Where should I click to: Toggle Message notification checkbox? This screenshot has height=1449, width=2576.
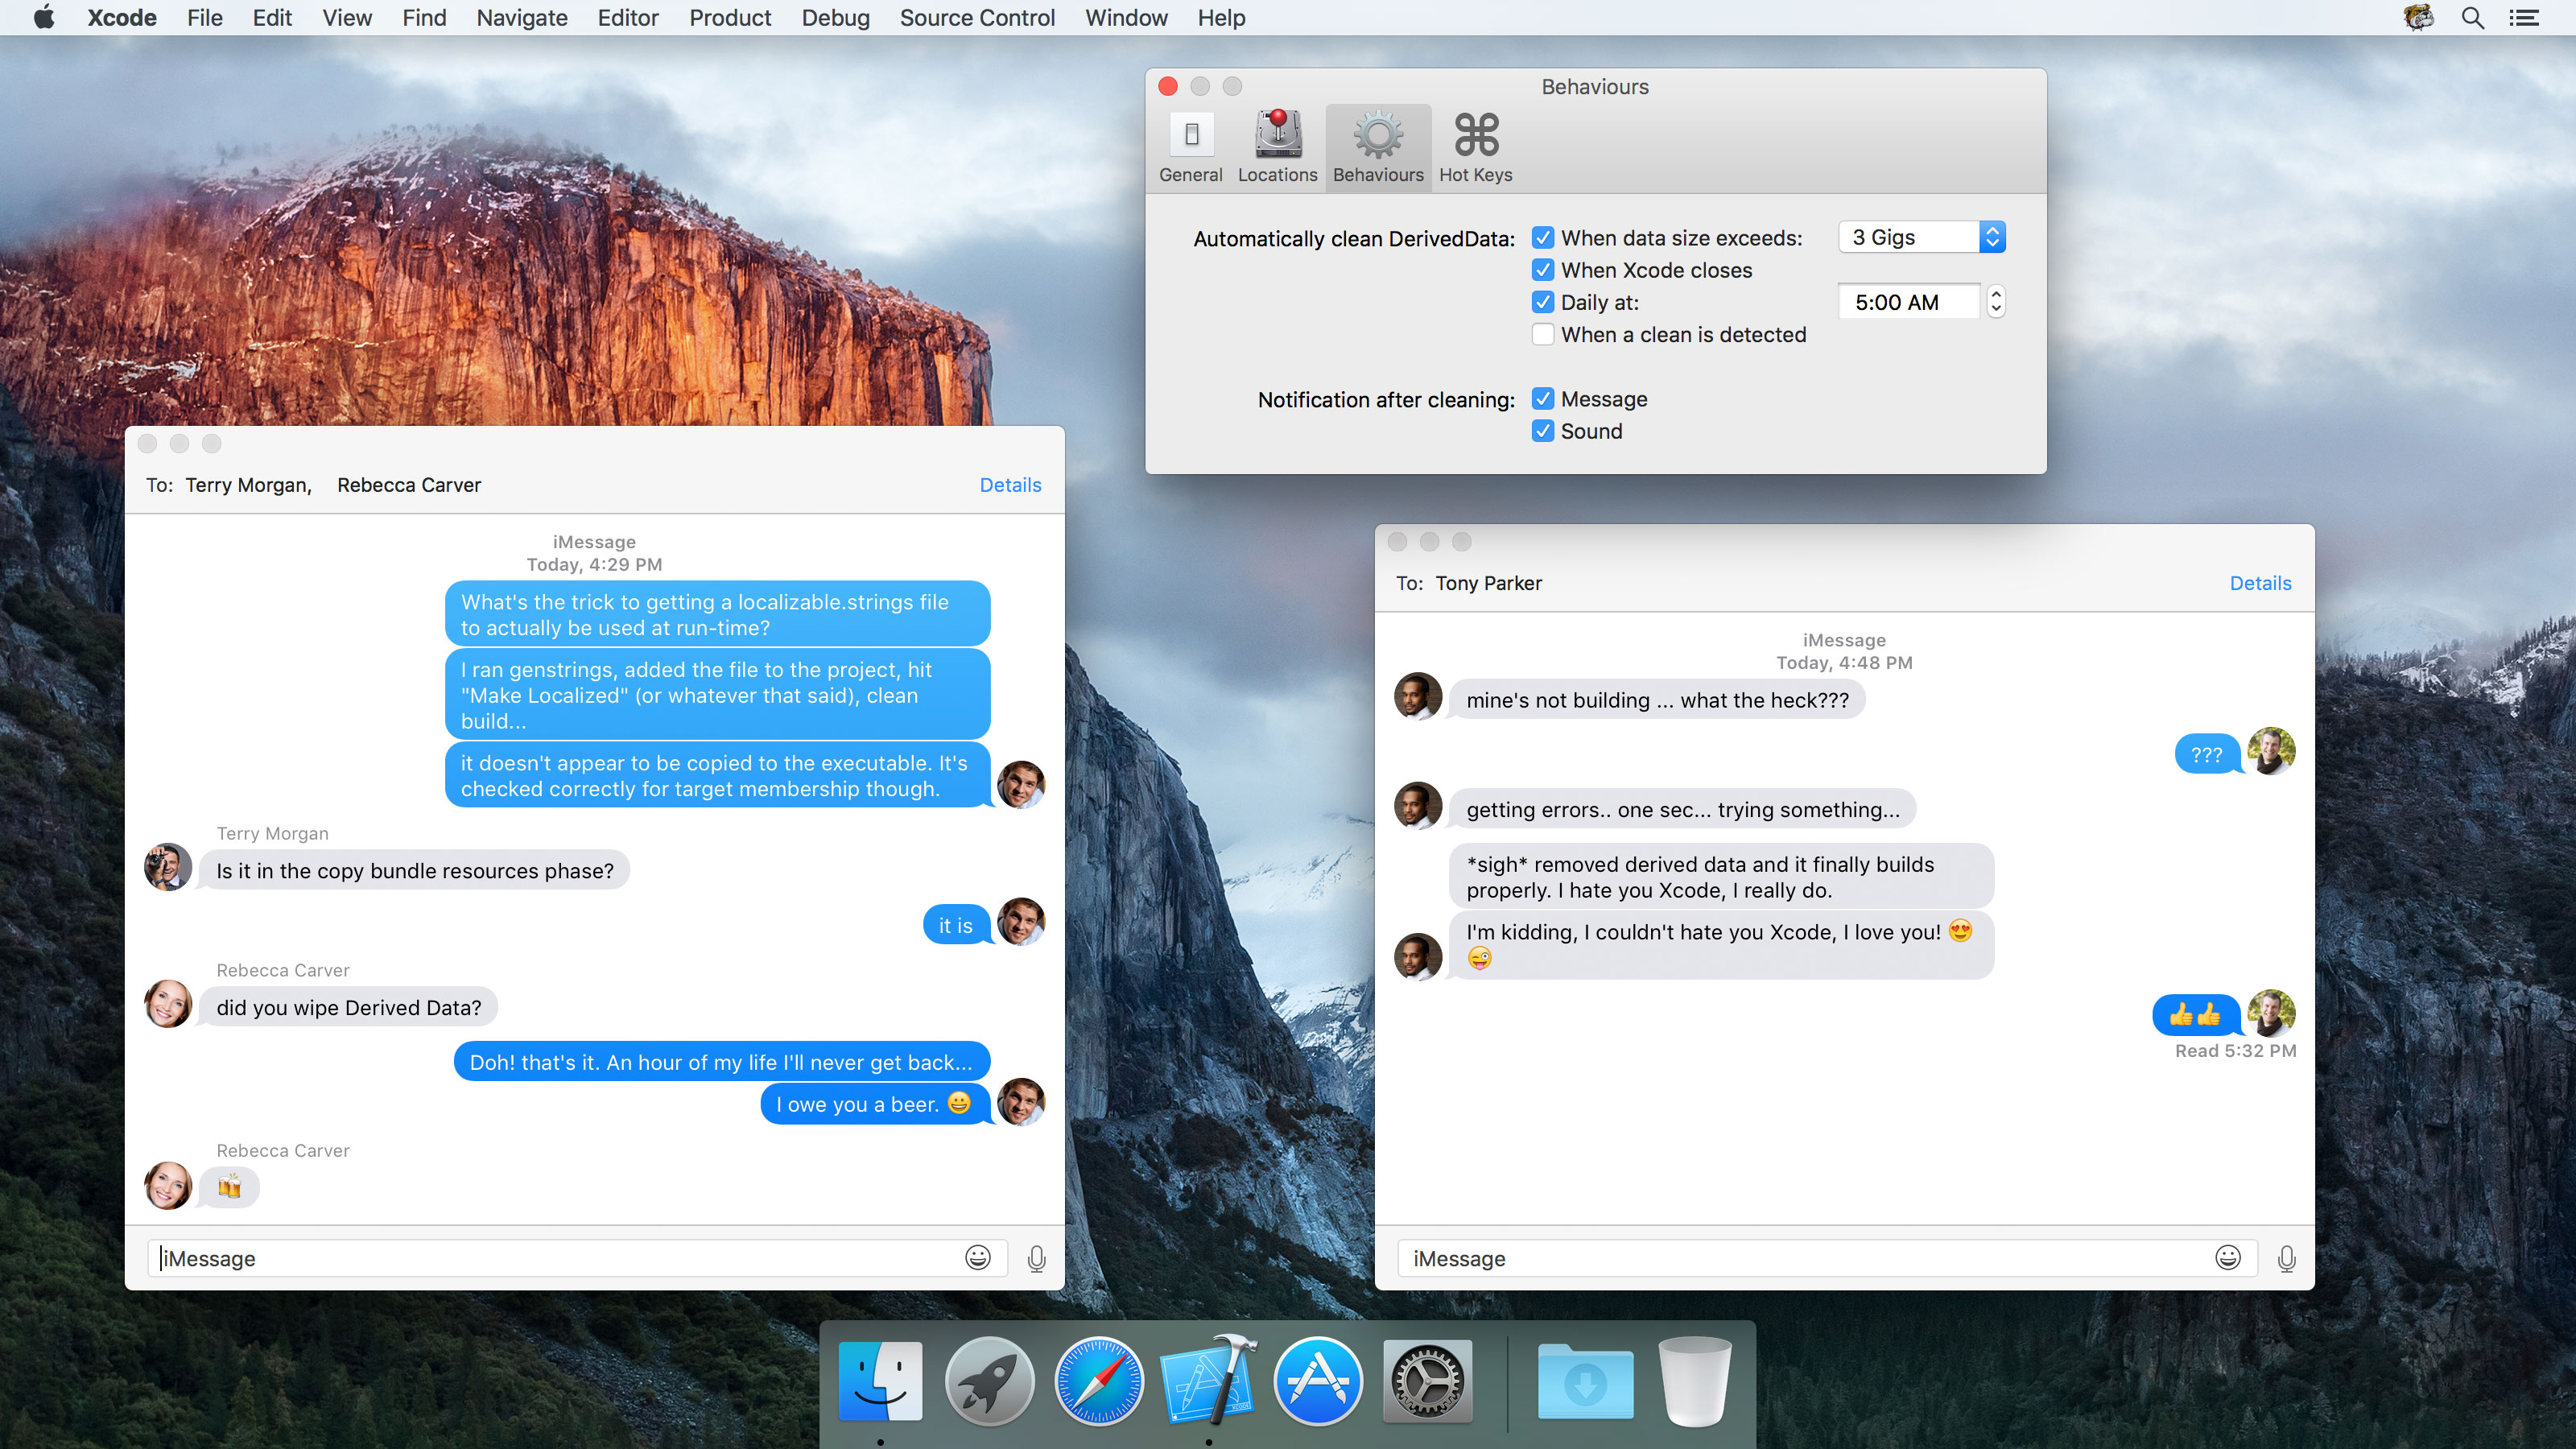pos(1543,399)
